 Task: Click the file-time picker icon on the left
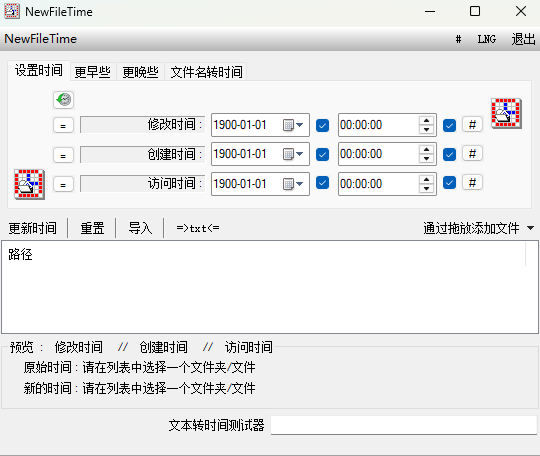29,184
